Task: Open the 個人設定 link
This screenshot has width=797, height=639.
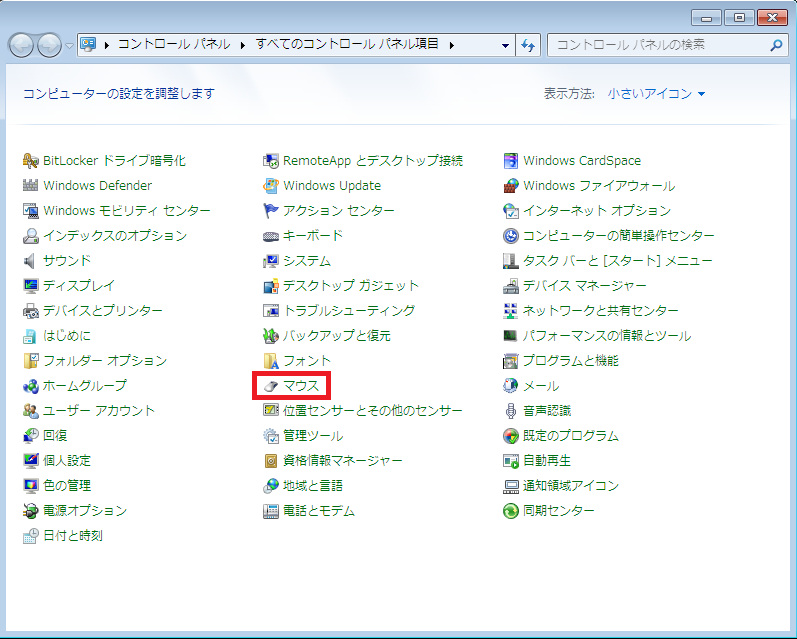Action: click(x=67, y=461)
